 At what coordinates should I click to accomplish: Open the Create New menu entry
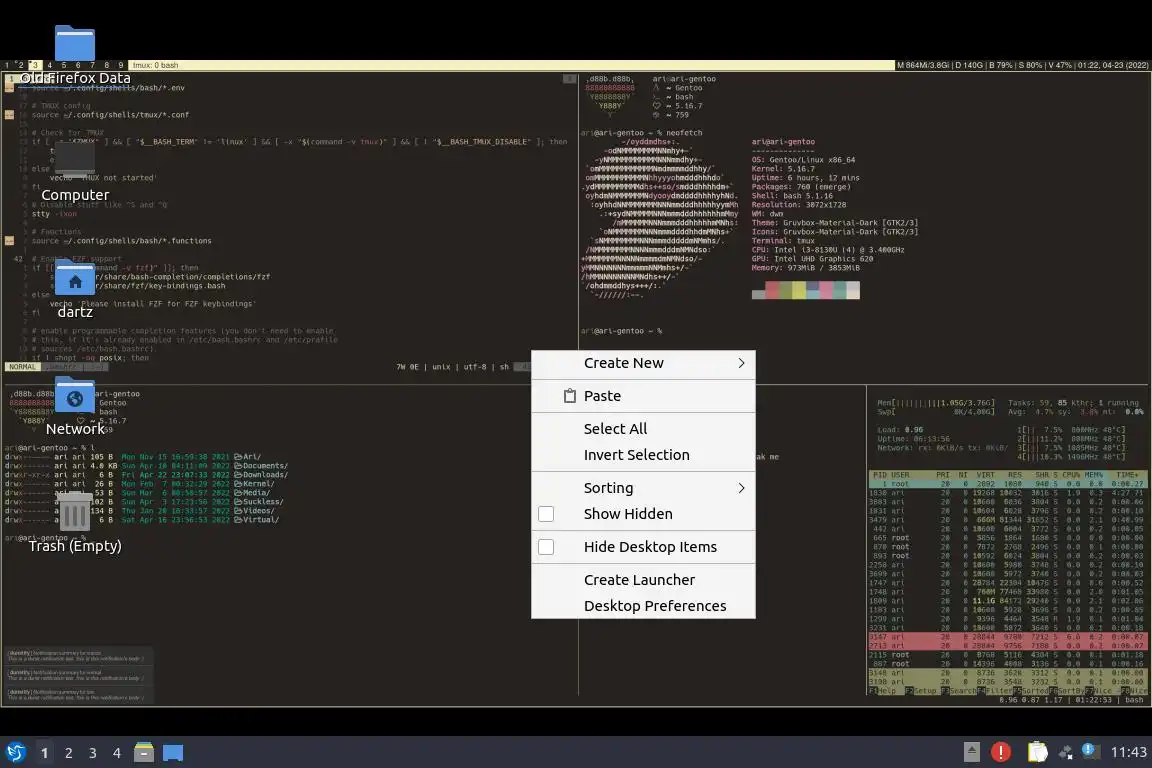point(643,363)
